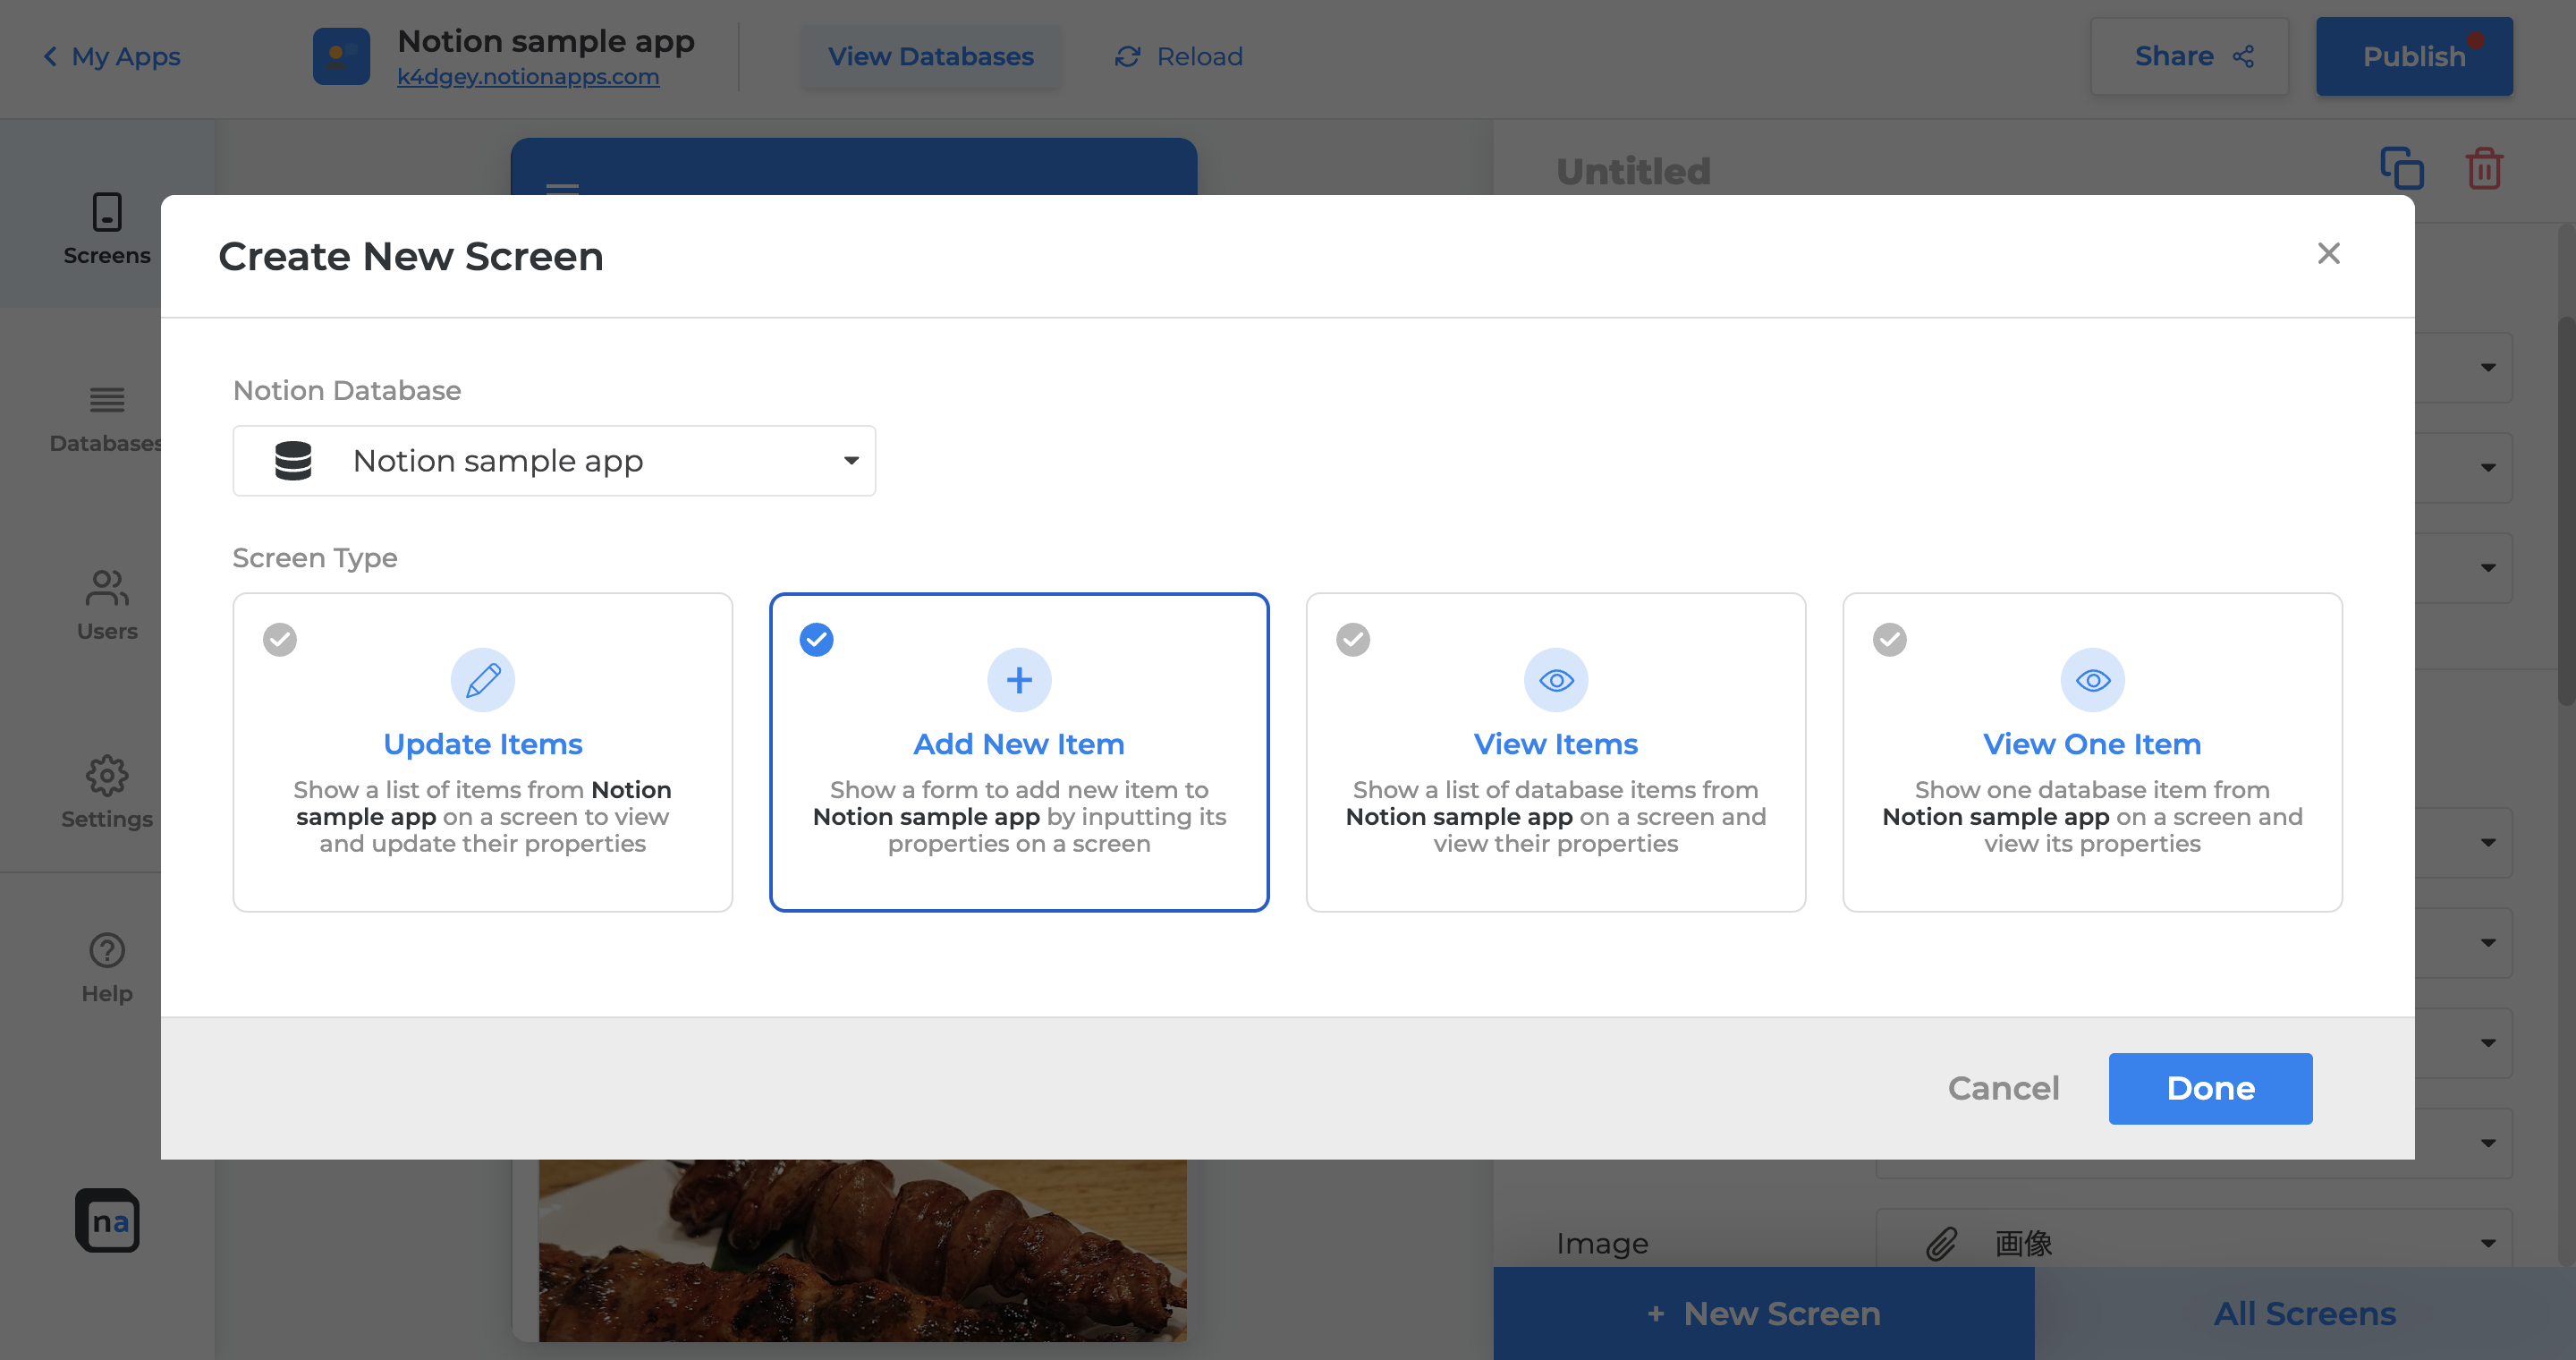Click the red trash delete icon
Viewport: 2576px width, 1360px height.
(x=2484, y=168)
